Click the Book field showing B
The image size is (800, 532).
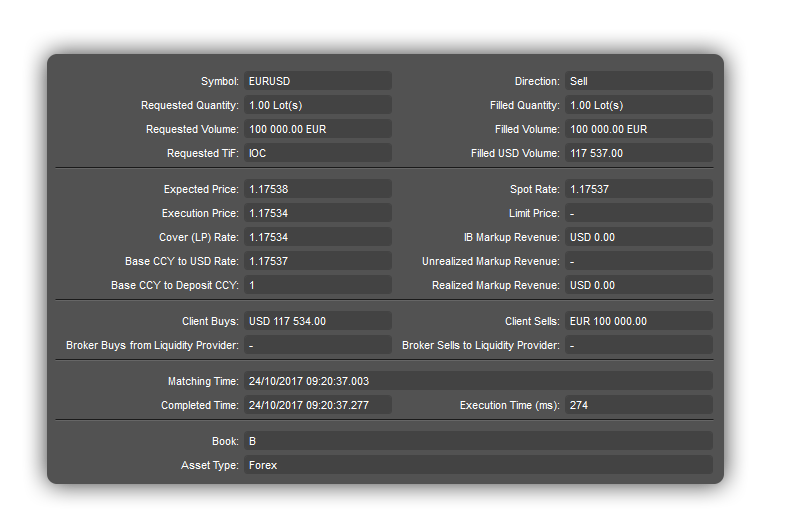click(x=478, y=441)
